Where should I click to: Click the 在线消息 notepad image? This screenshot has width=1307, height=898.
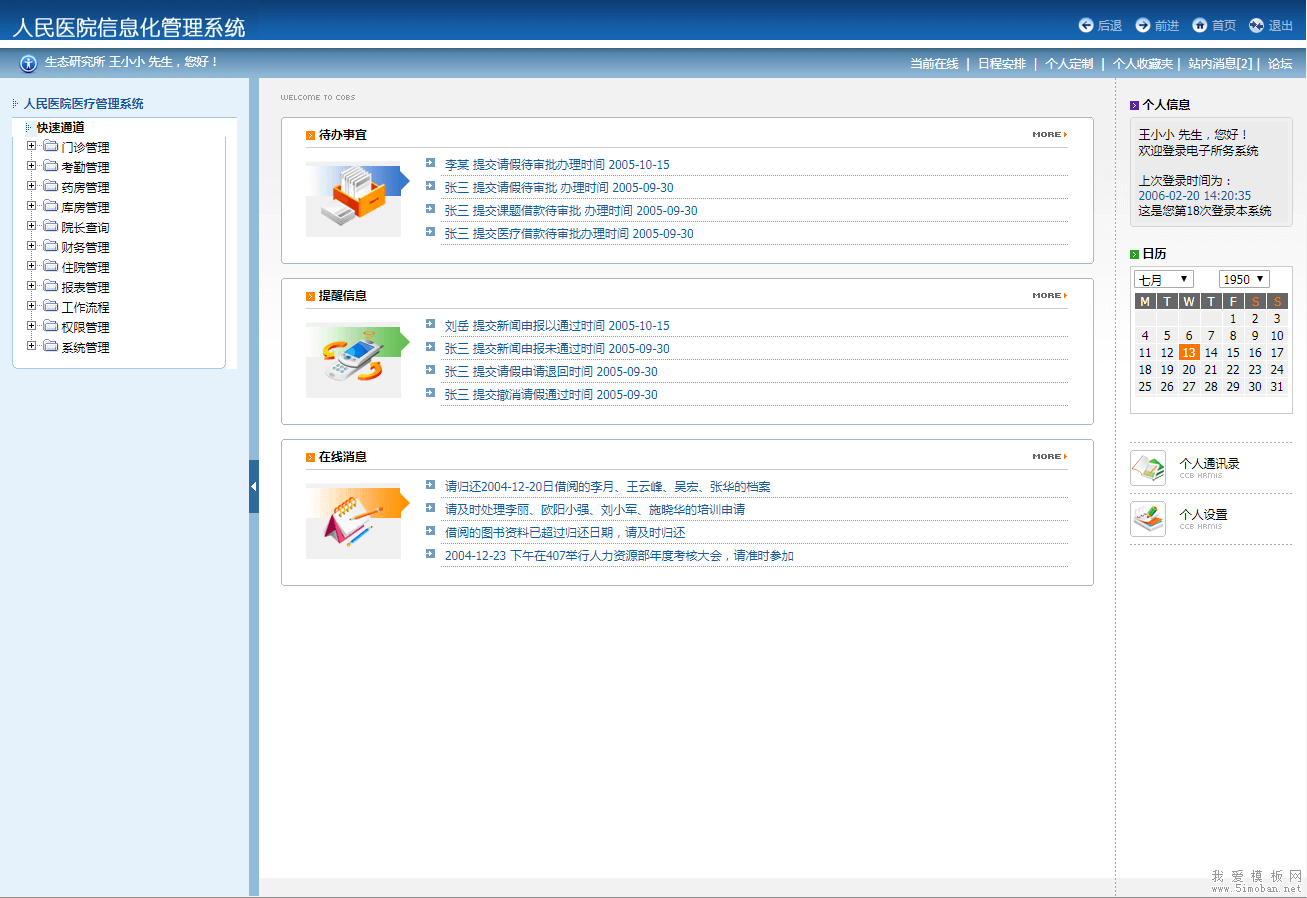pos(353,521)
